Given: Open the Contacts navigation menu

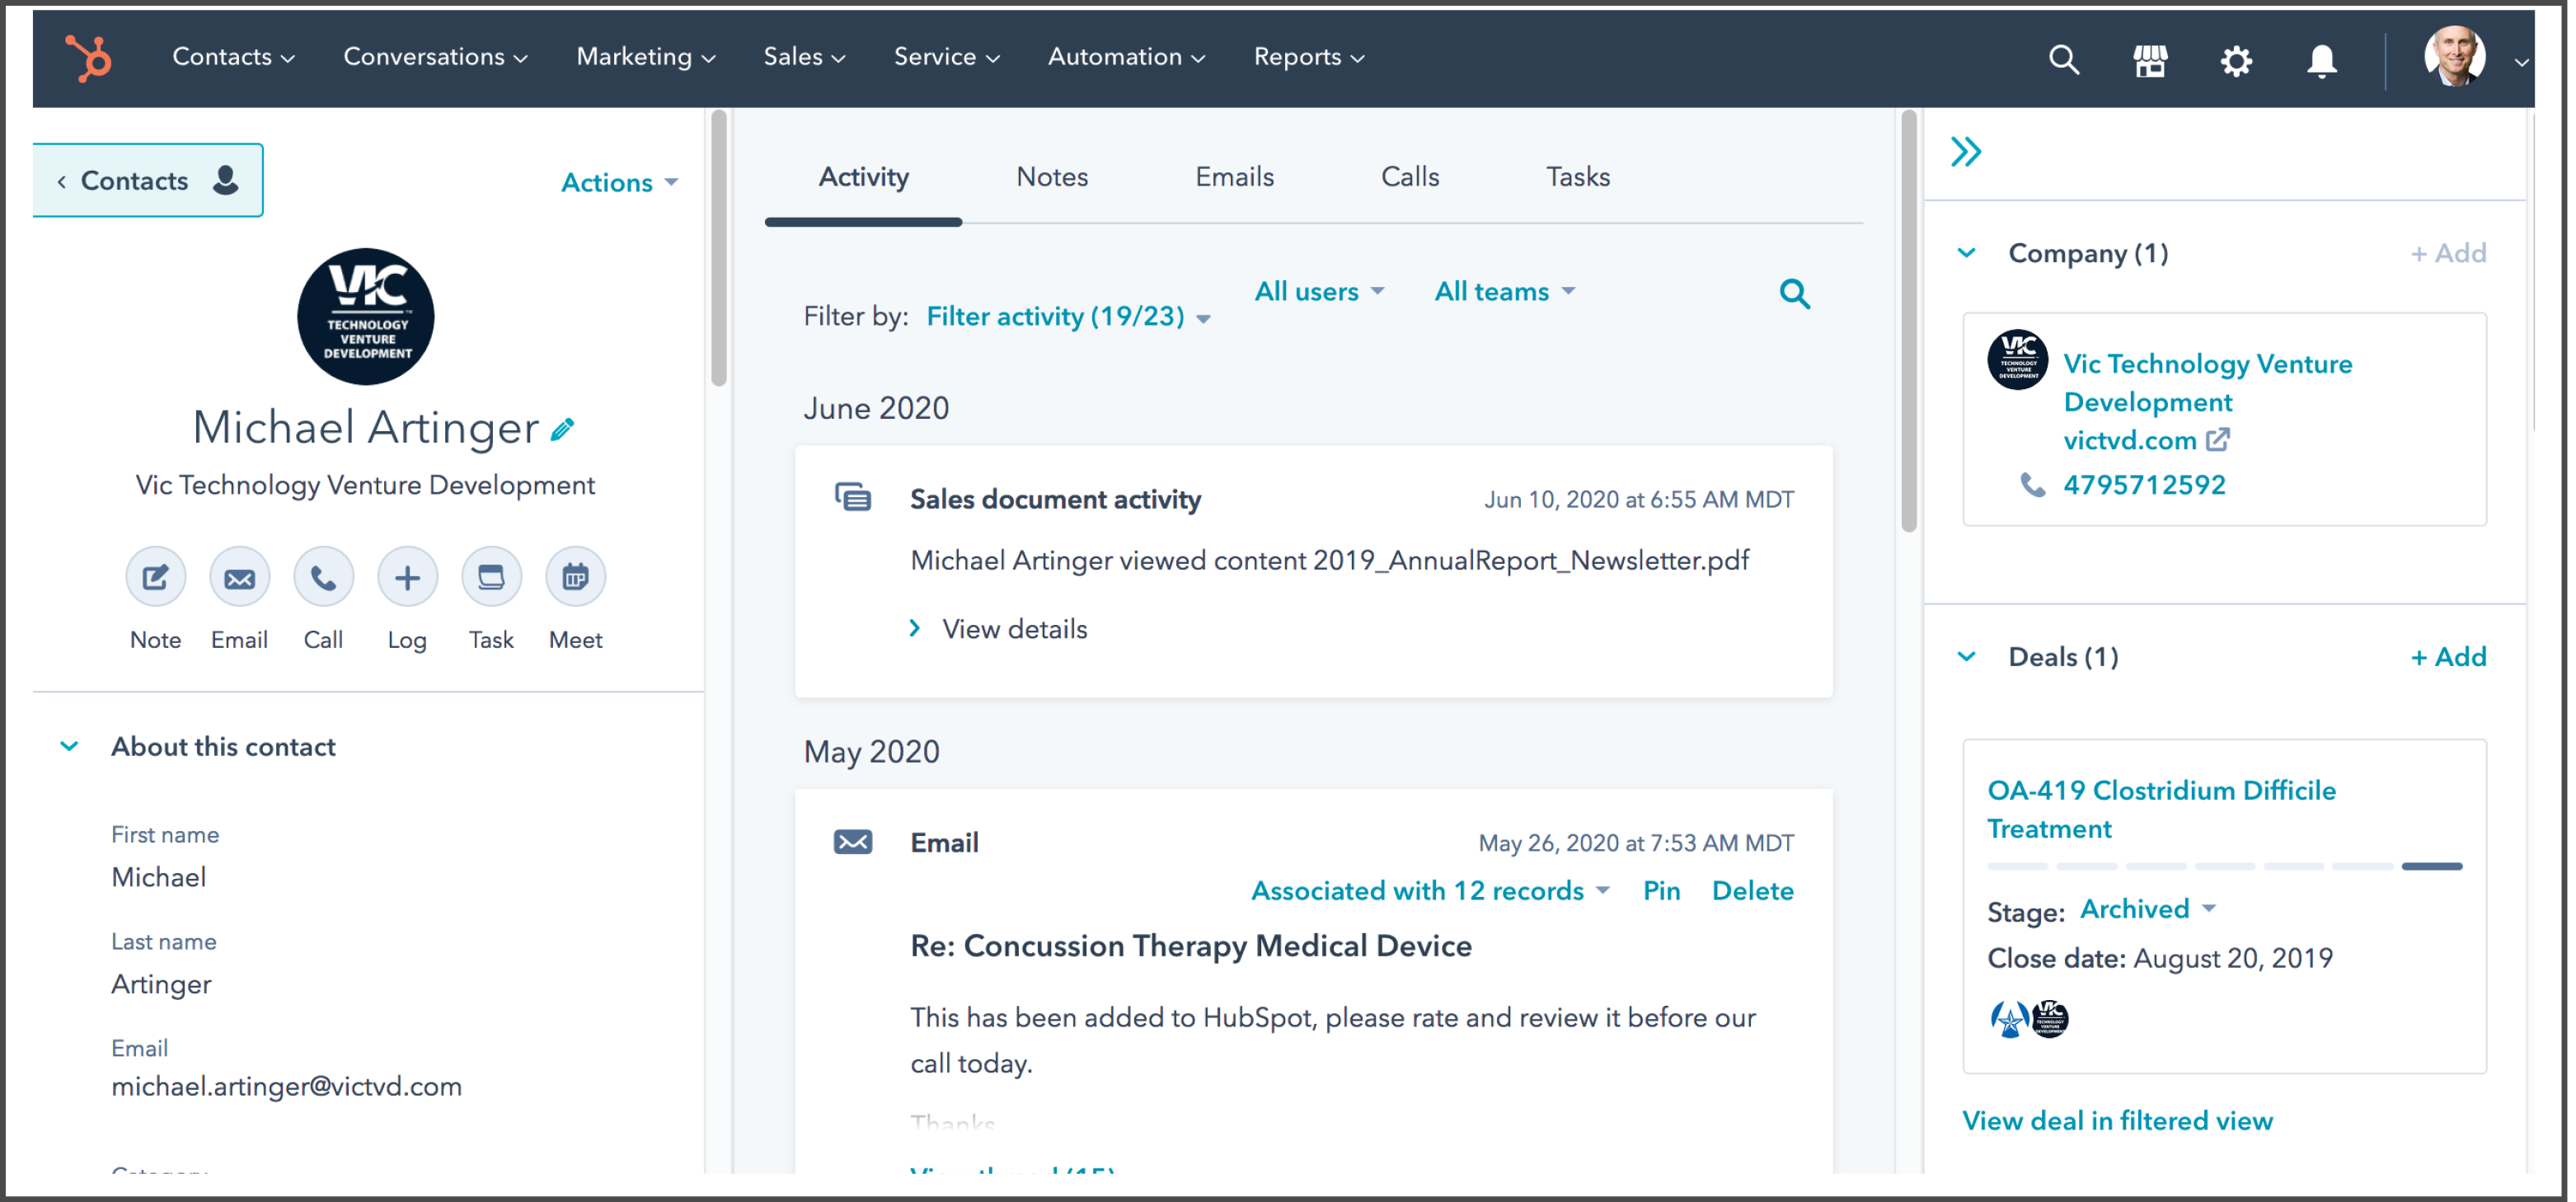Looking at the screenshot, I should pos(233,57).
